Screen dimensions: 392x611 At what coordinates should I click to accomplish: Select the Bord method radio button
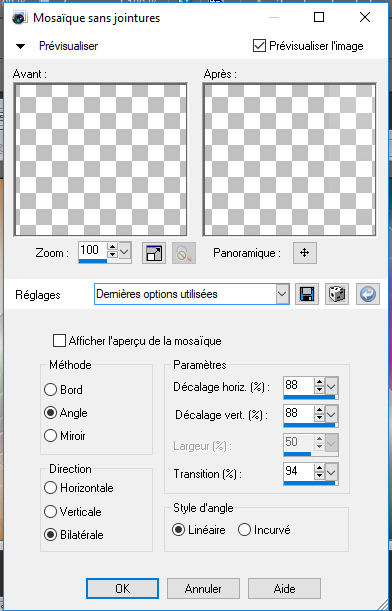click(x=50, y=389)
